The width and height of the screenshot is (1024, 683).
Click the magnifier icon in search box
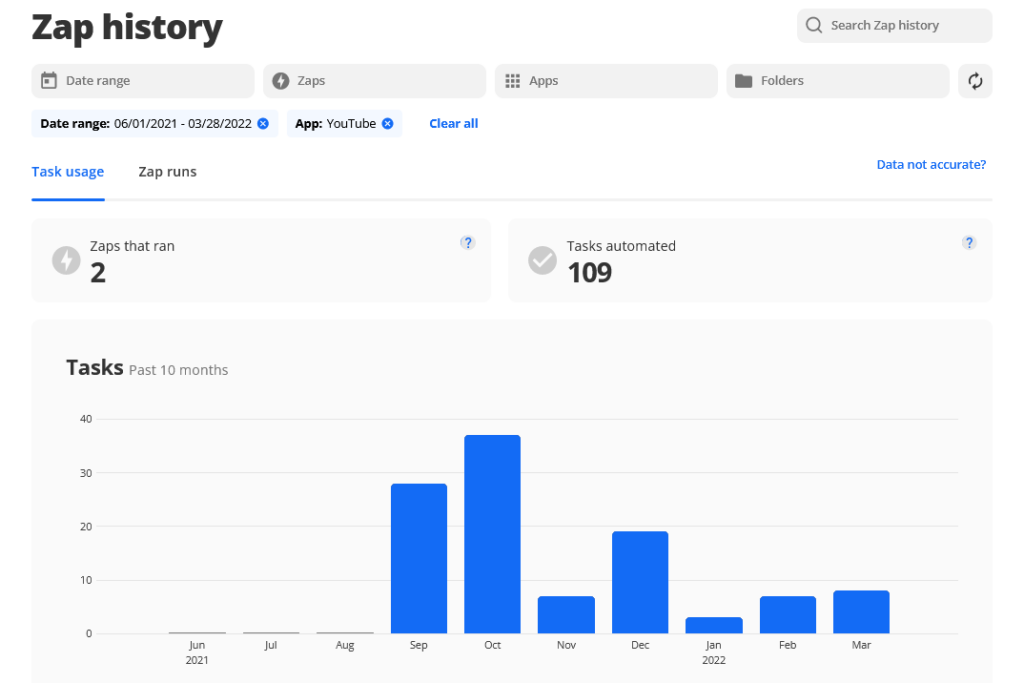814,25
